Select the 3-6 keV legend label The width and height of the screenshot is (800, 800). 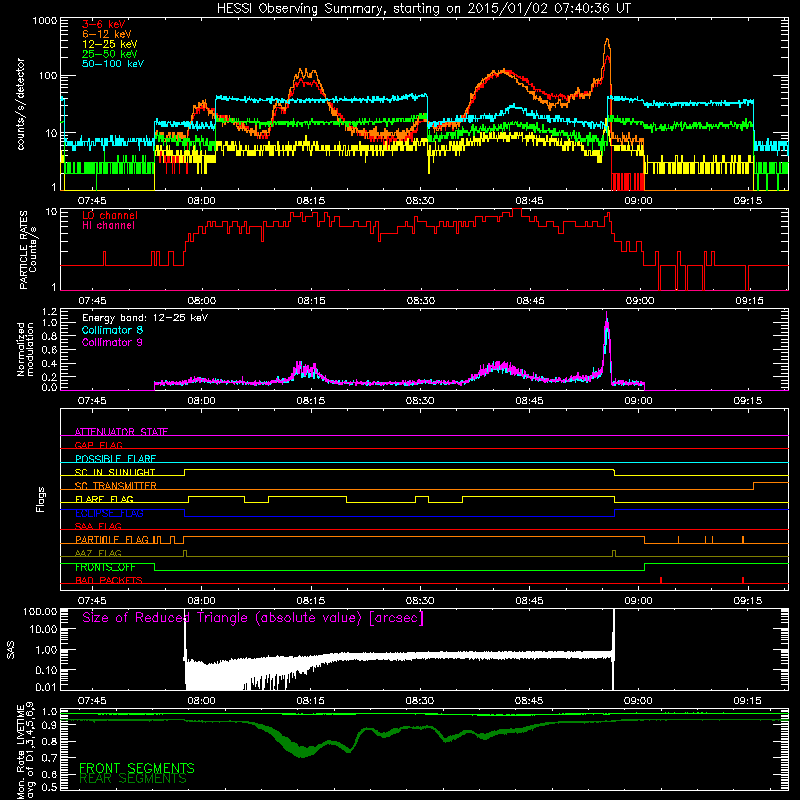[x=104, y=24]
